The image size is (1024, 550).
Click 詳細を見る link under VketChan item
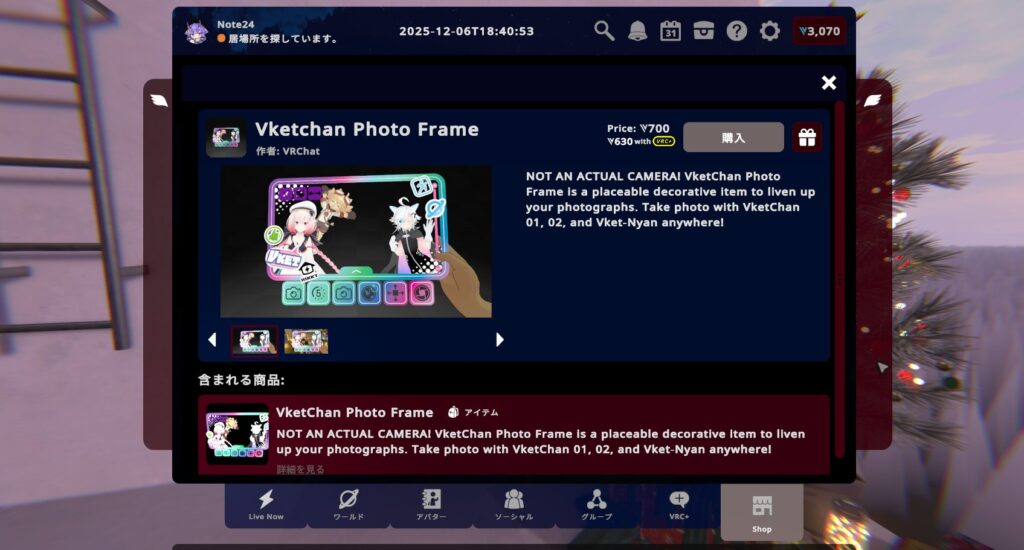pyautogui.click(x=300, y=469)
